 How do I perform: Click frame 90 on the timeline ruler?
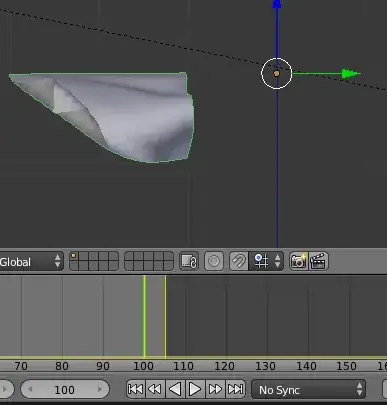pyautogui.click(x=103, y=366)
